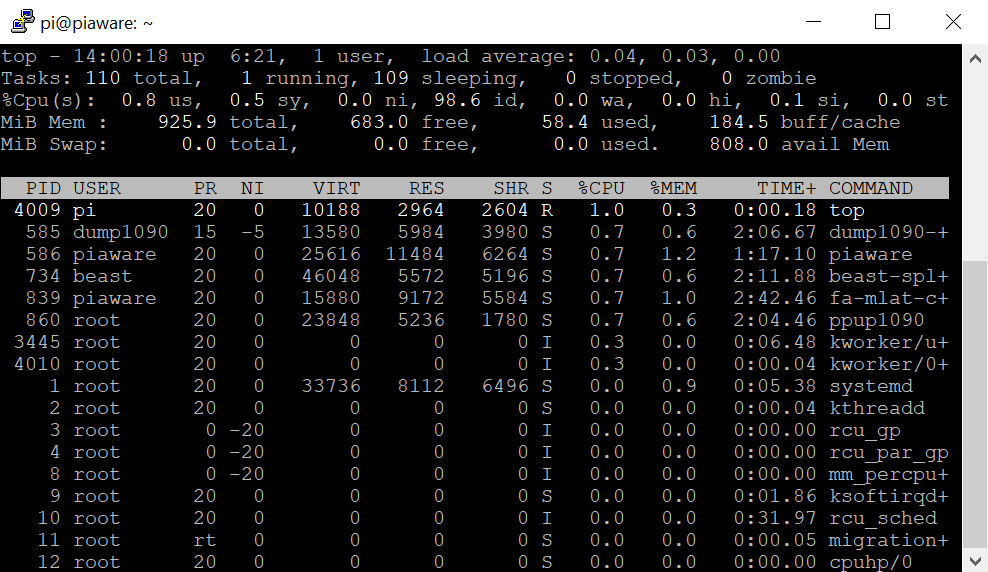Click the 33736 VIRT value
The height and width of the screenshot is (572, 988).
pyautogui.click(x=331, y=386)
